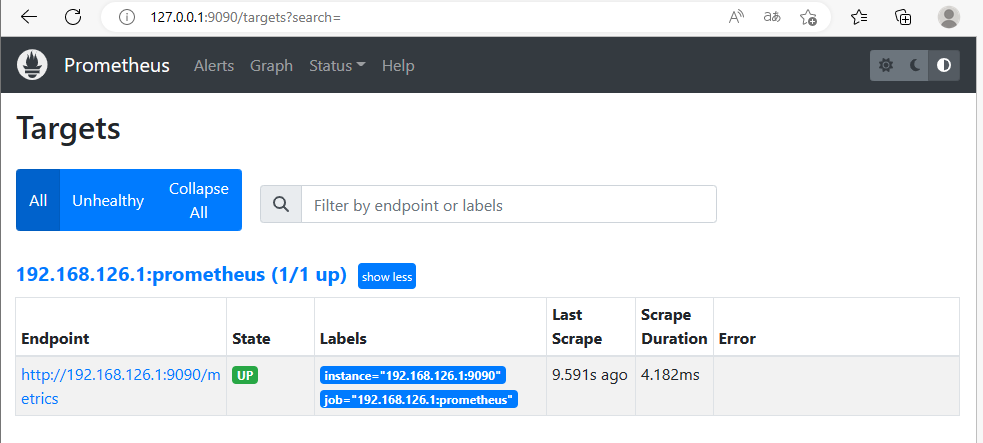Click the Targets page heading
Viewport: 983px width, 443px height.
click(x=68, y=128)
